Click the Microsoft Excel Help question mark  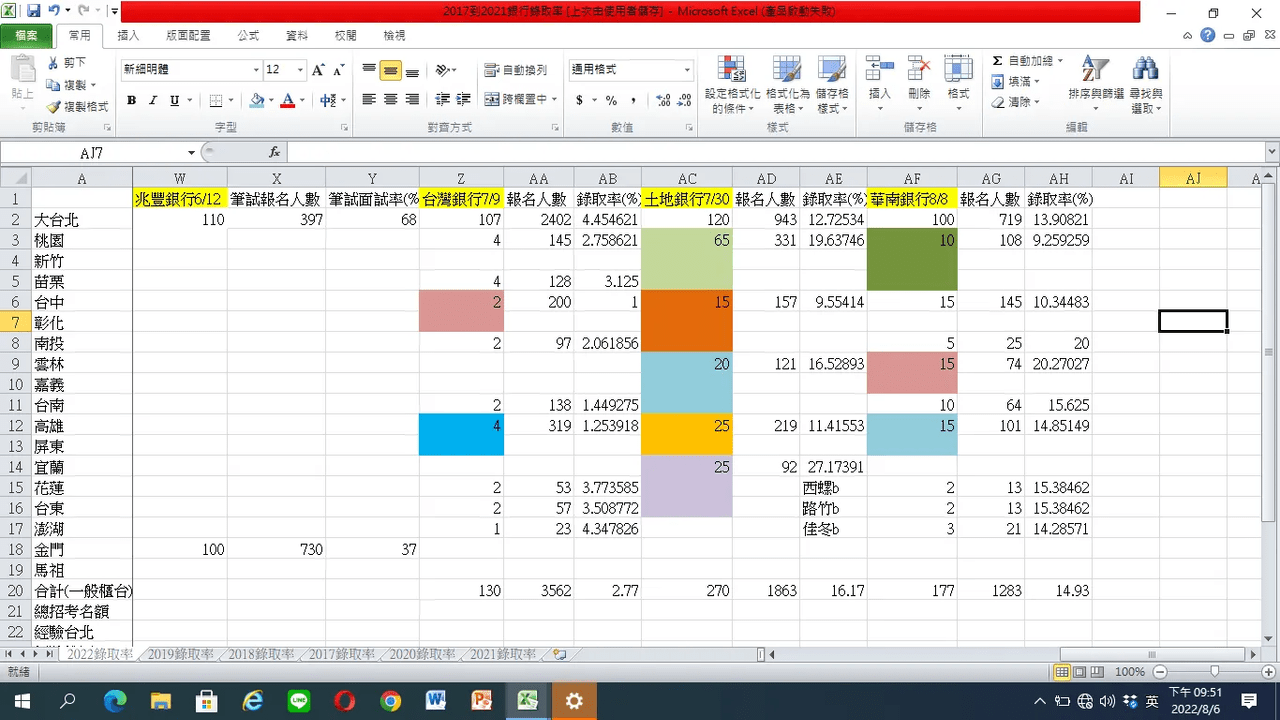pos(1208,35)
